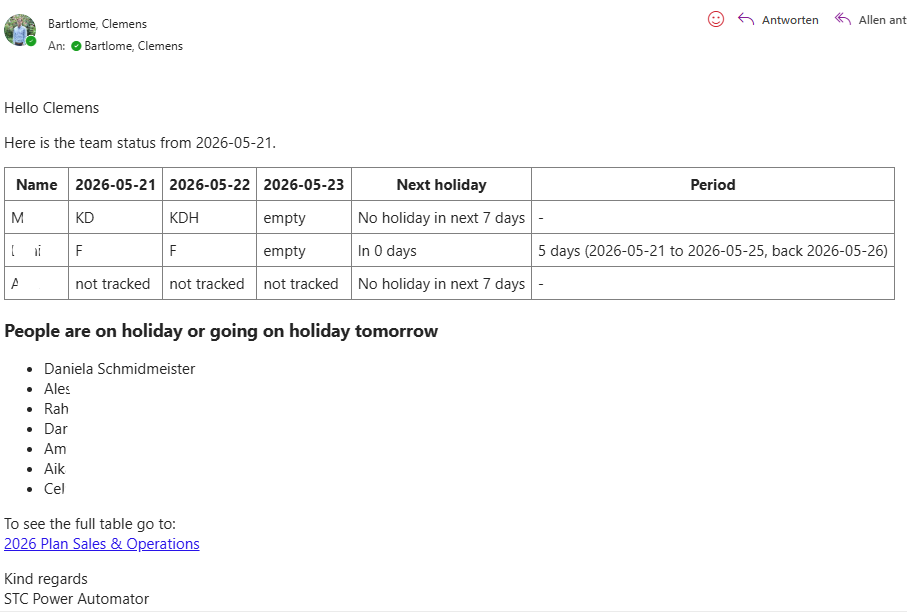Open the sender's profile photo

(x=20, y=30)
